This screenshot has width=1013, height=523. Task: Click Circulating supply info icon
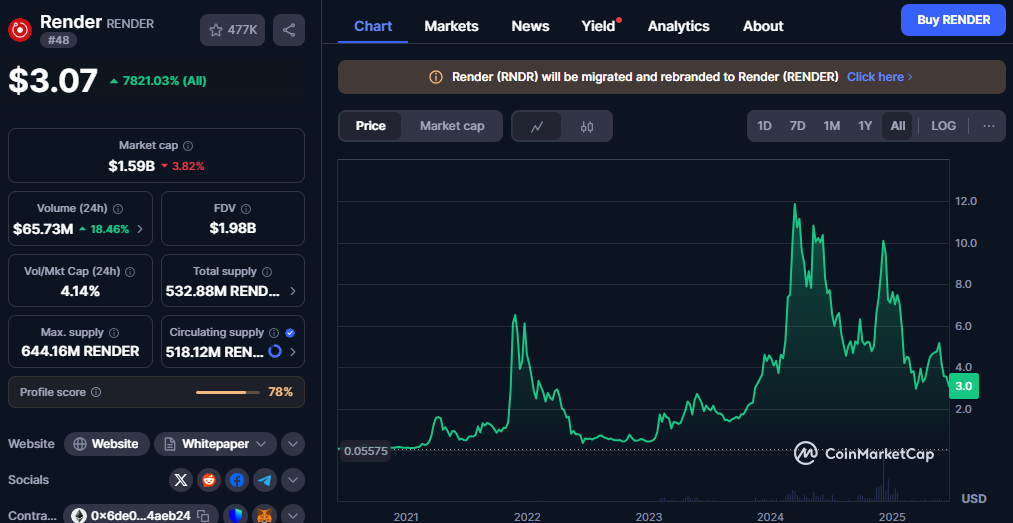point(274,333)
